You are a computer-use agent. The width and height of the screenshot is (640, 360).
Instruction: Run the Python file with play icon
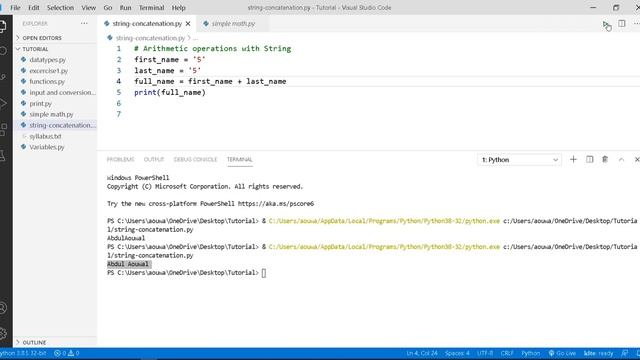(605, 24)
